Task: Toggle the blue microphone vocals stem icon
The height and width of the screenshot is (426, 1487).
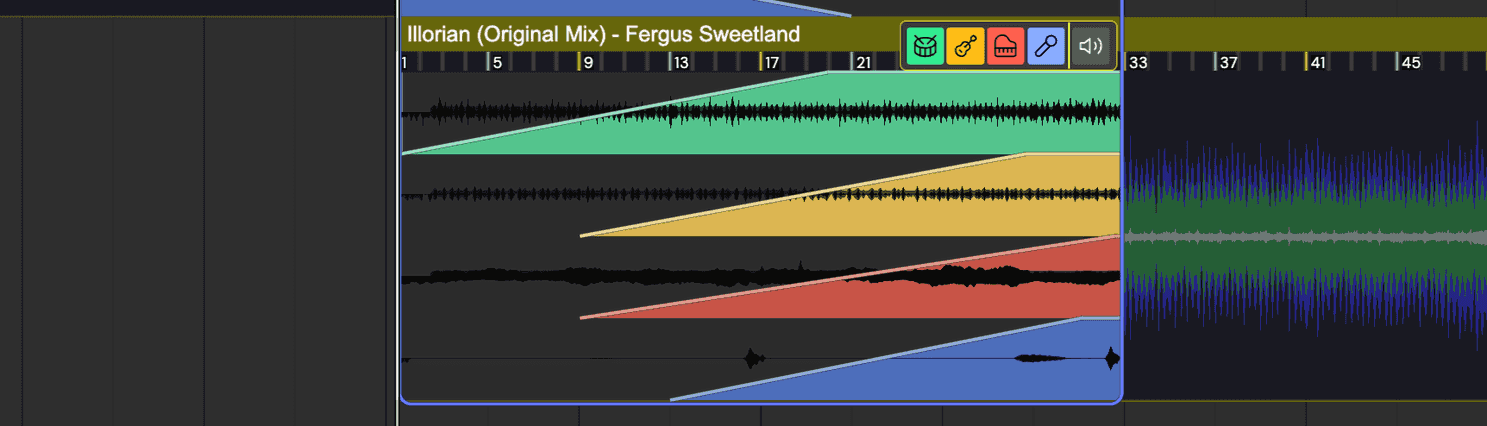Action: [1046, 46]
